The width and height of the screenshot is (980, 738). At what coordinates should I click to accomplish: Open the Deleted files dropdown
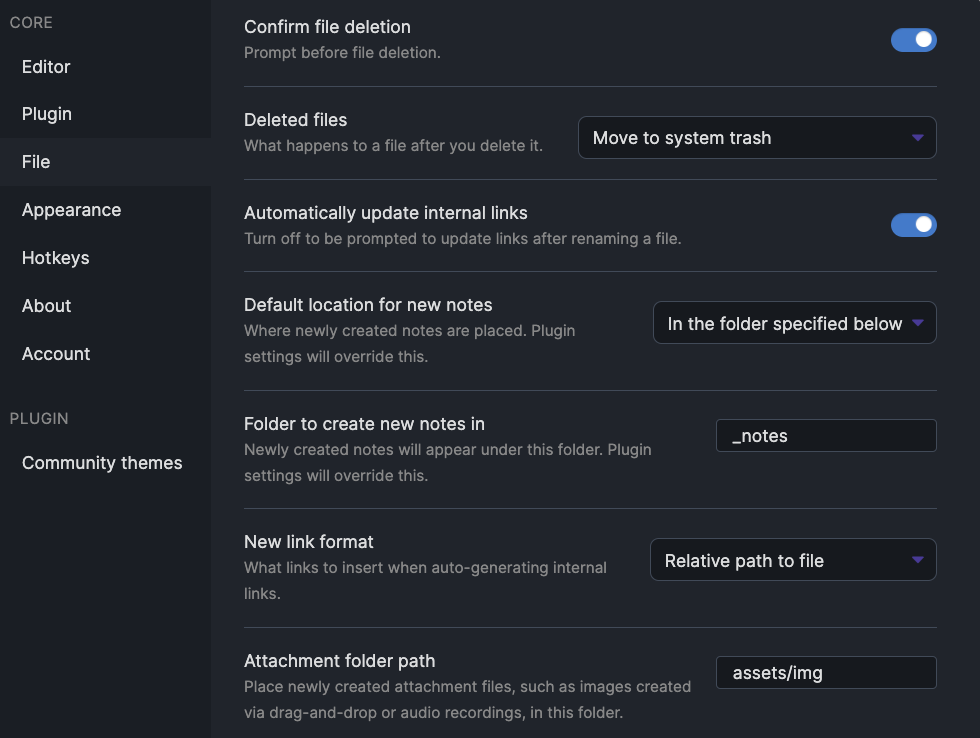(x=757, y=138)
